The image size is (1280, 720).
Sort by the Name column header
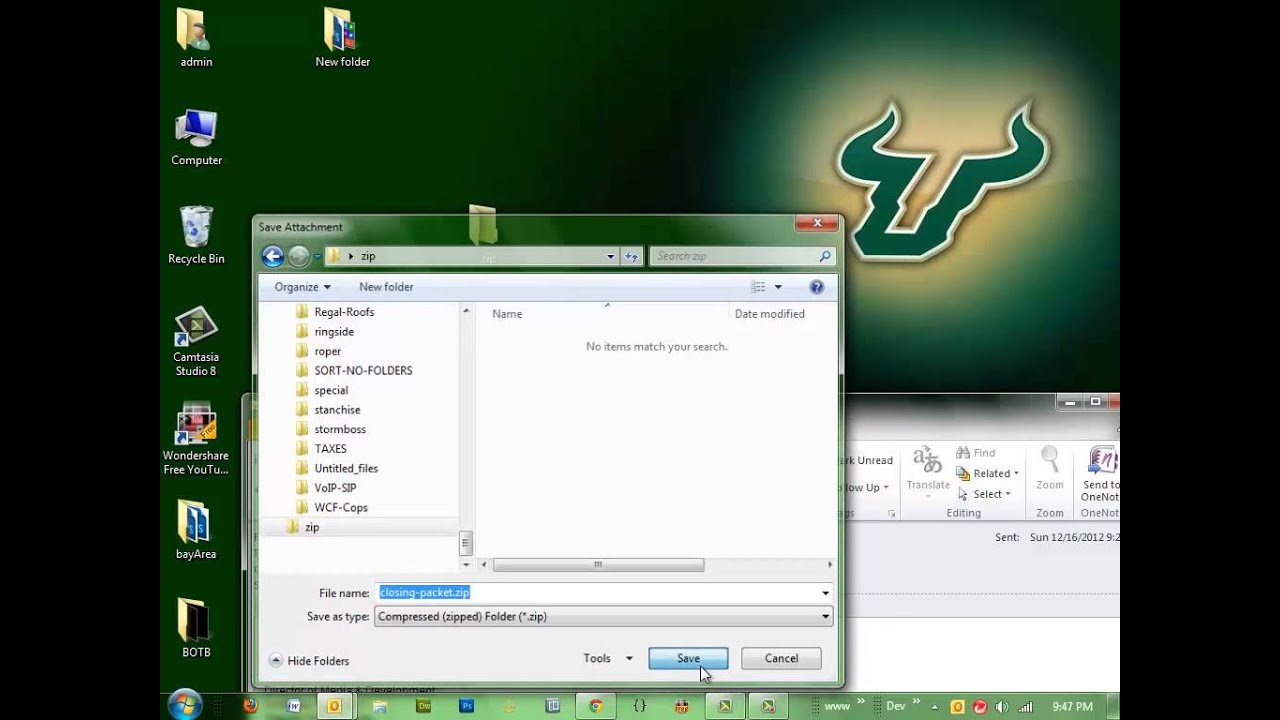(x=507, y=314)
